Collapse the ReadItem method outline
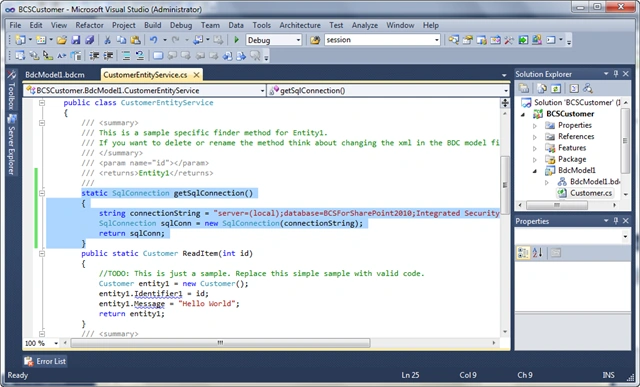The image size is (640, 387). click(42, 254)
